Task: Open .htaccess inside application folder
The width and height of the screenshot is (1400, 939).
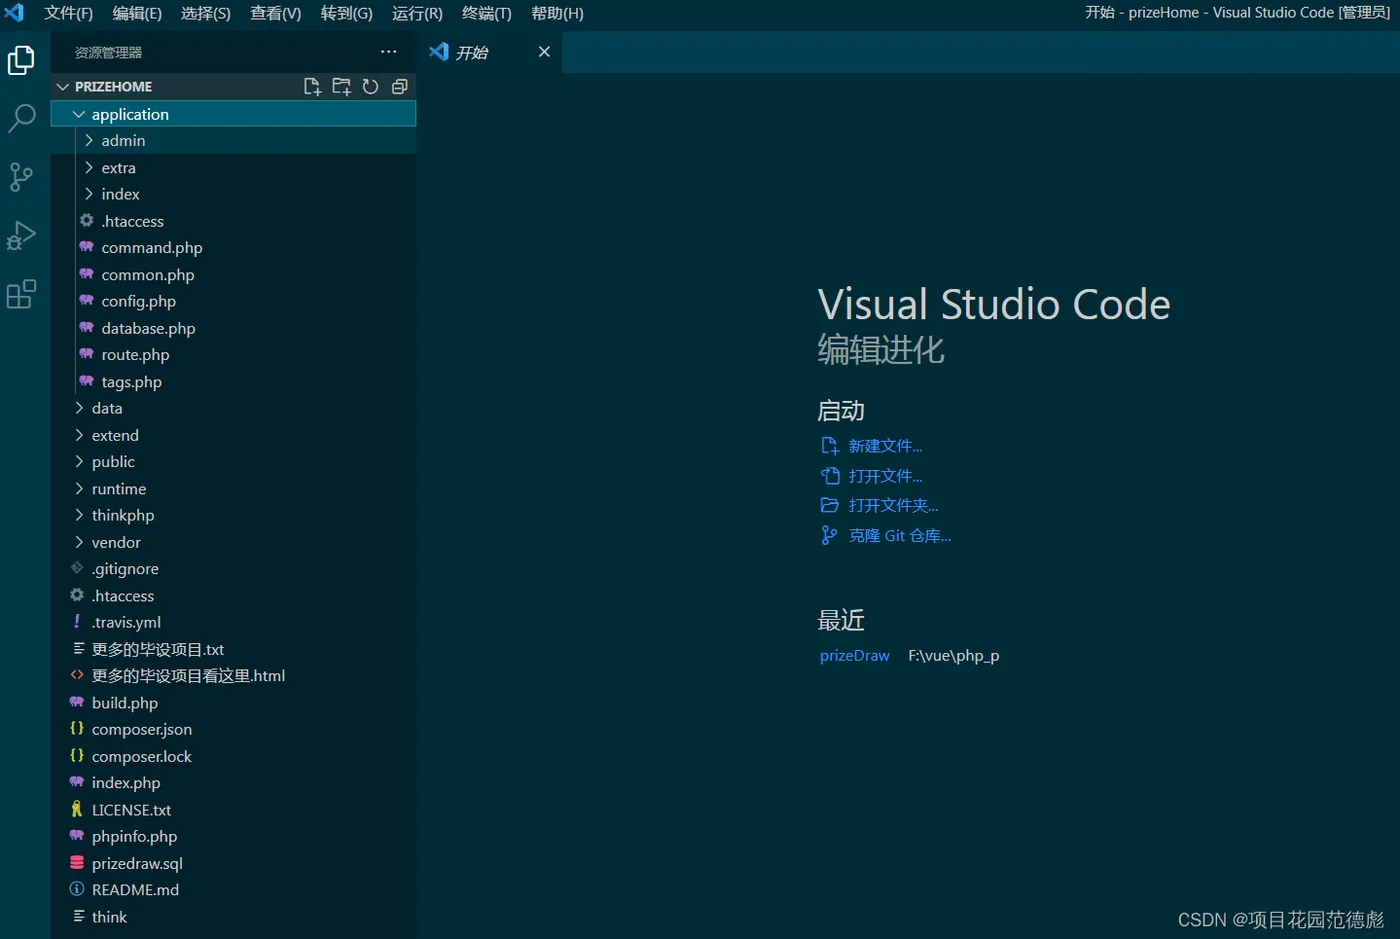Action: [x=233, y=221]
